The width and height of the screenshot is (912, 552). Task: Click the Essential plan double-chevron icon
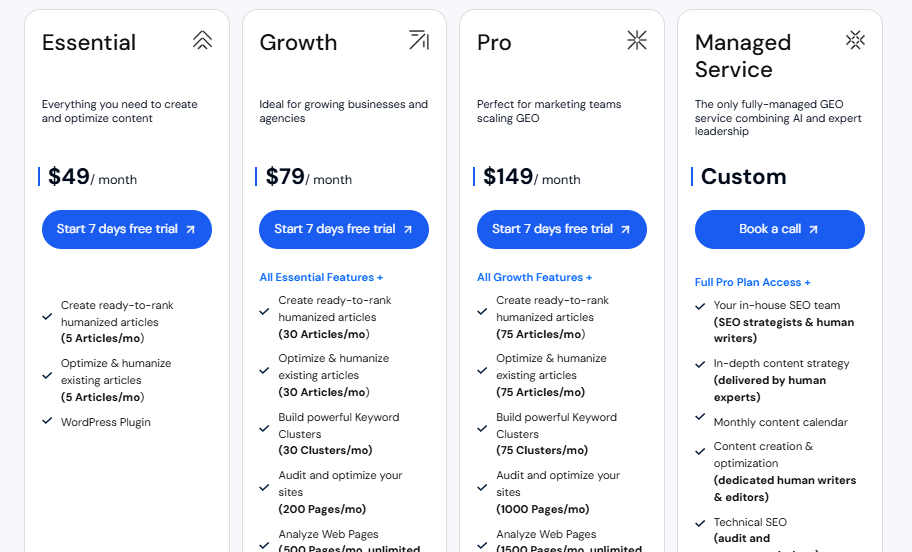point(203,40)
